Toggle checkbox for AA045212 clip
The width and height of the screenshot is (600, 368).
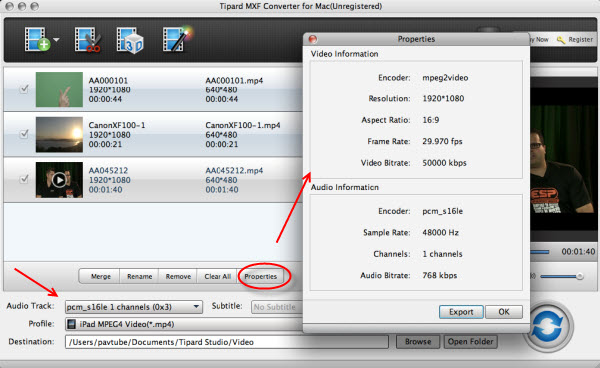pyautogui.click(x=24, y=179)
